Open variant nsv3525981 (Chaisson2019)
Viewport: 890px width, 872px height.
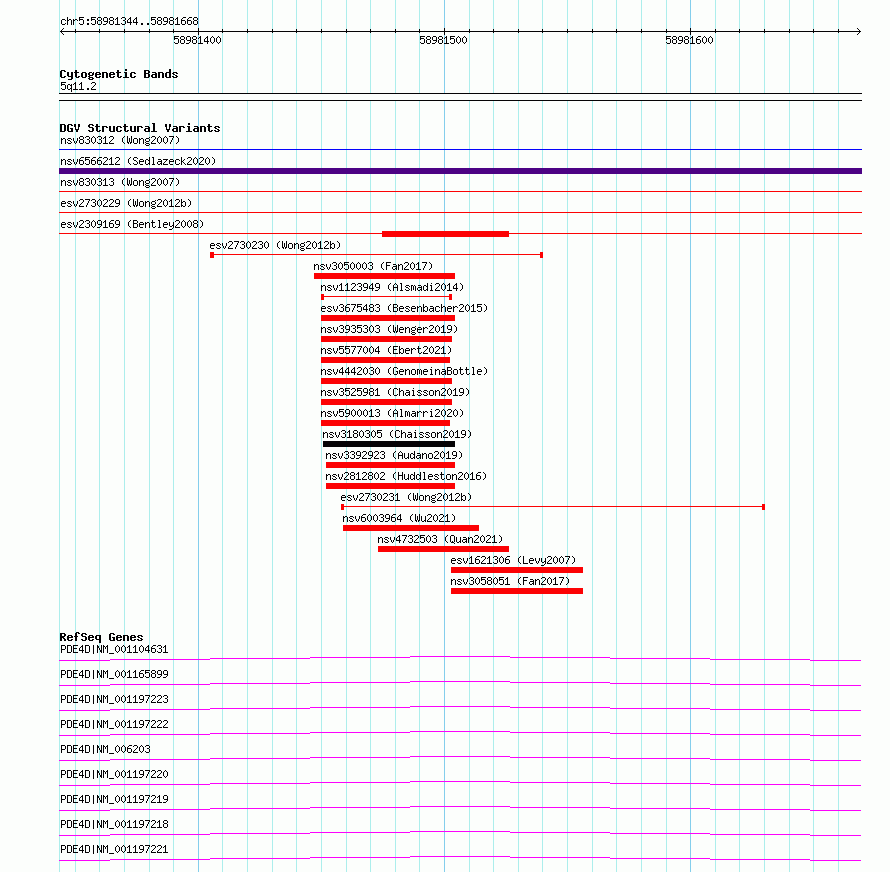395,392
